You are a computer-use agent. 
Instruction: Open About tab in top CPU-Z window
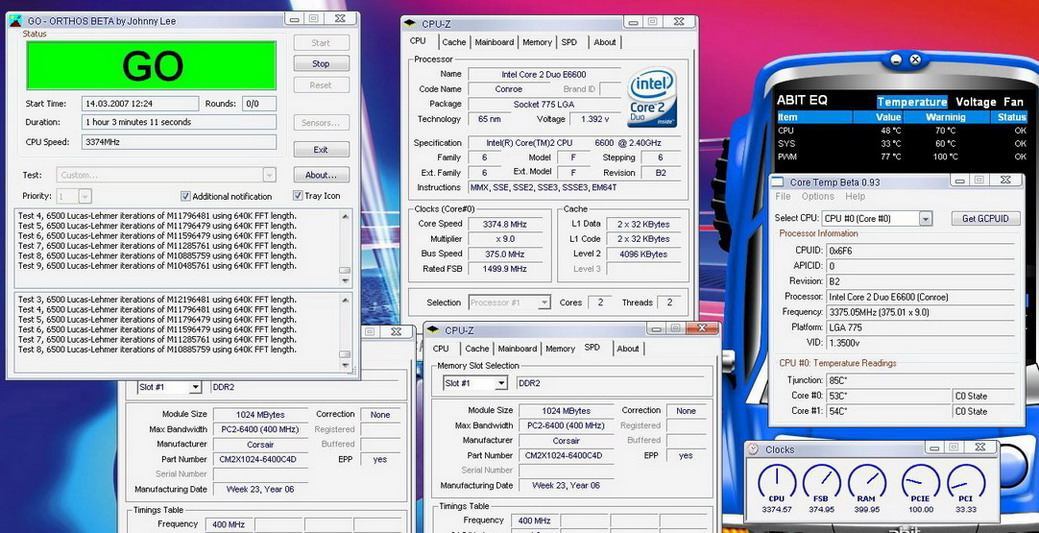pos(604,42)
